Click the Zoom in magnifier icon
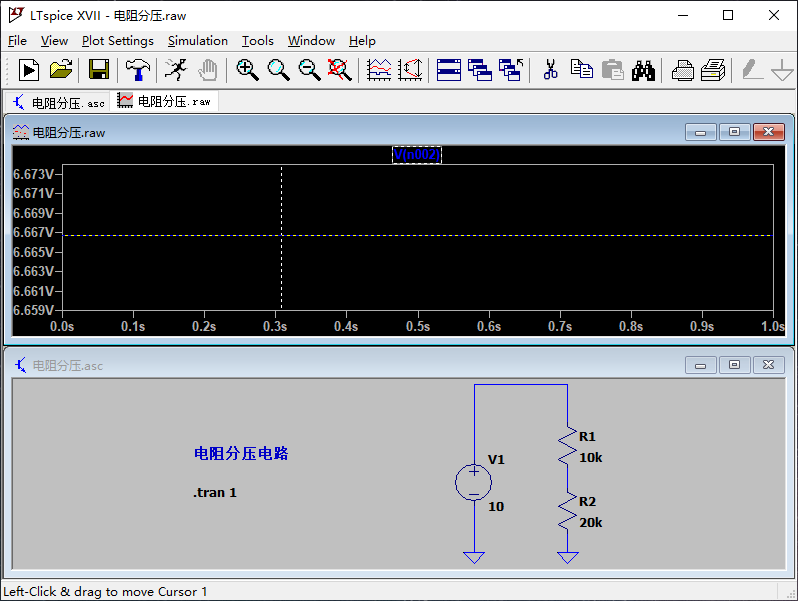The image size is (798, 601). [x=247, y=70]
